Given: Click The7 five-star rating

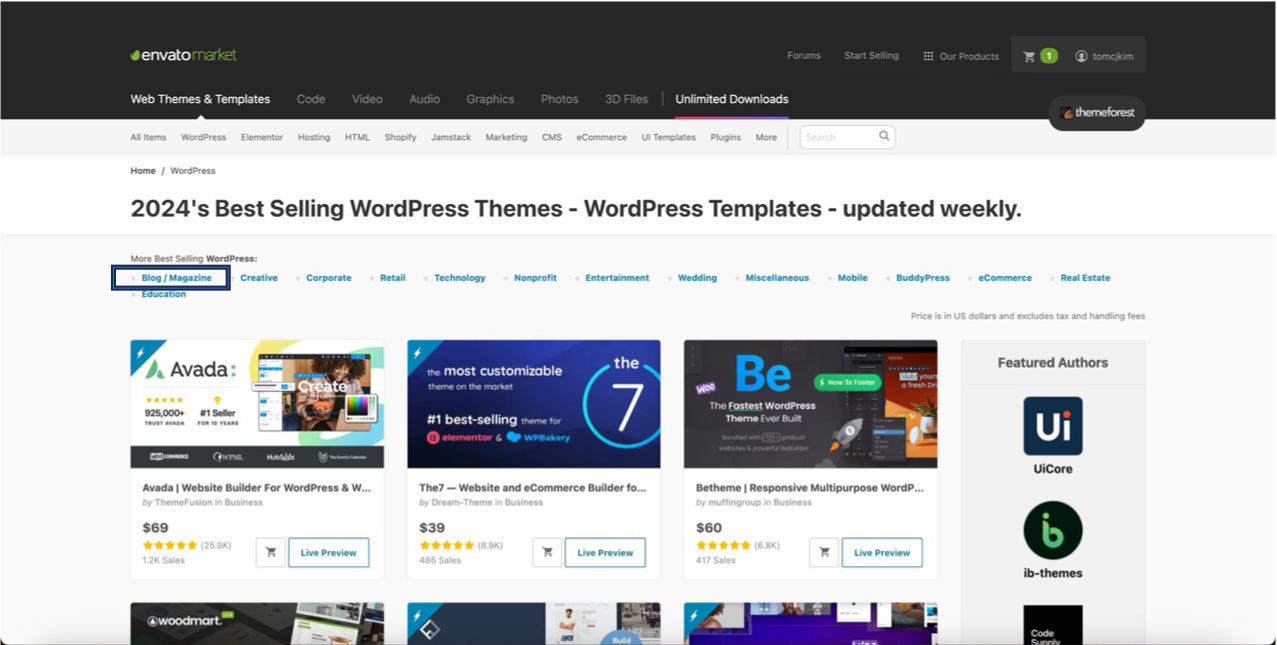Looking at the screenshot, I should 447,546.
